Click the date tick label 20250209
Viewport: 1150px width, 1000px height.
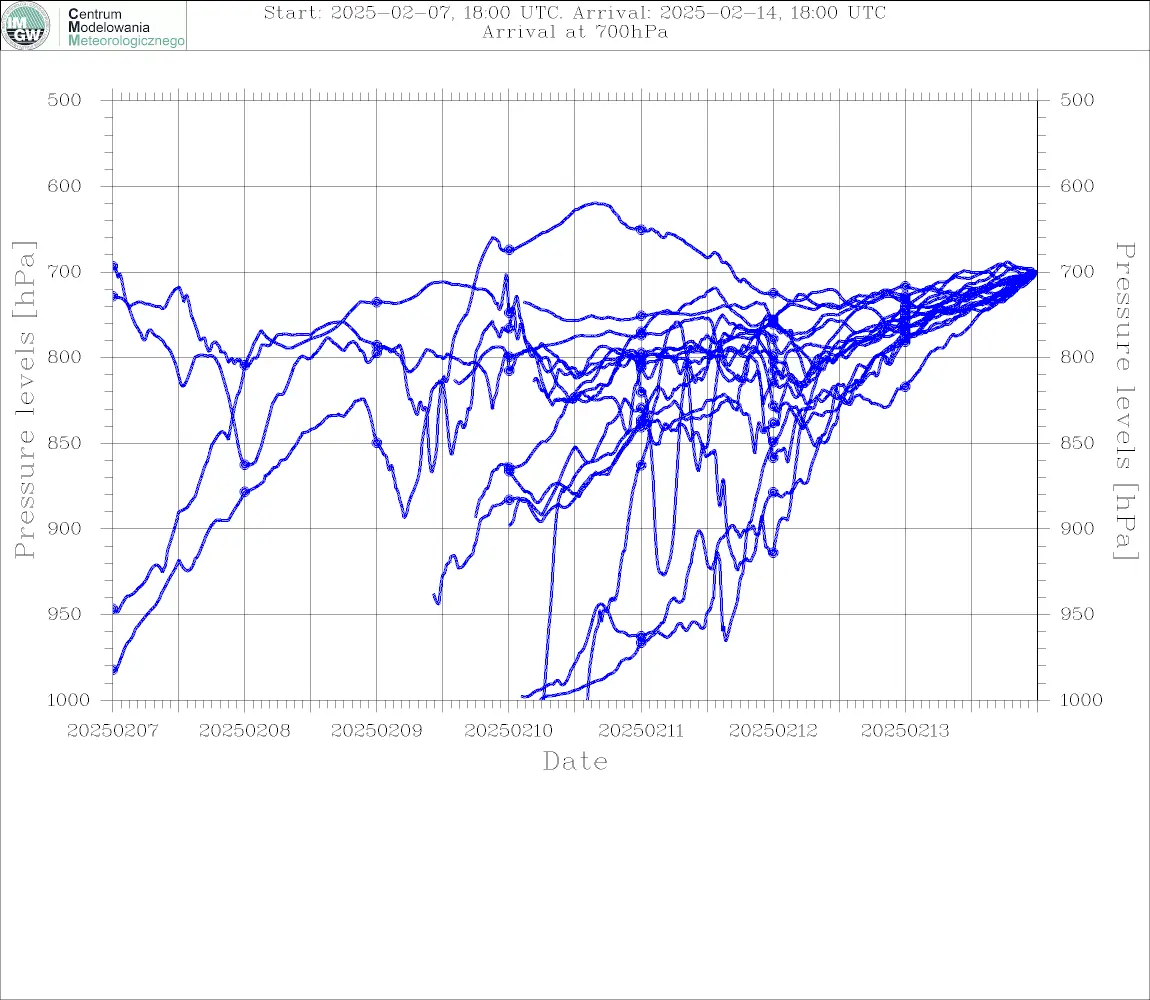pyautogui.click(x=376, y=731)
